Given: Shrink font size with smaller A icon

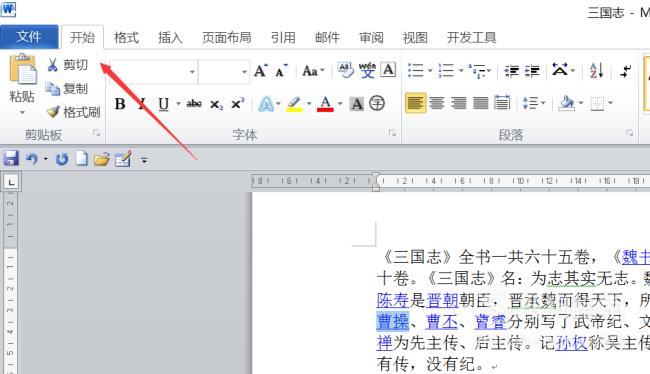Looking at the screenshot, I should (x=281, y=70).
